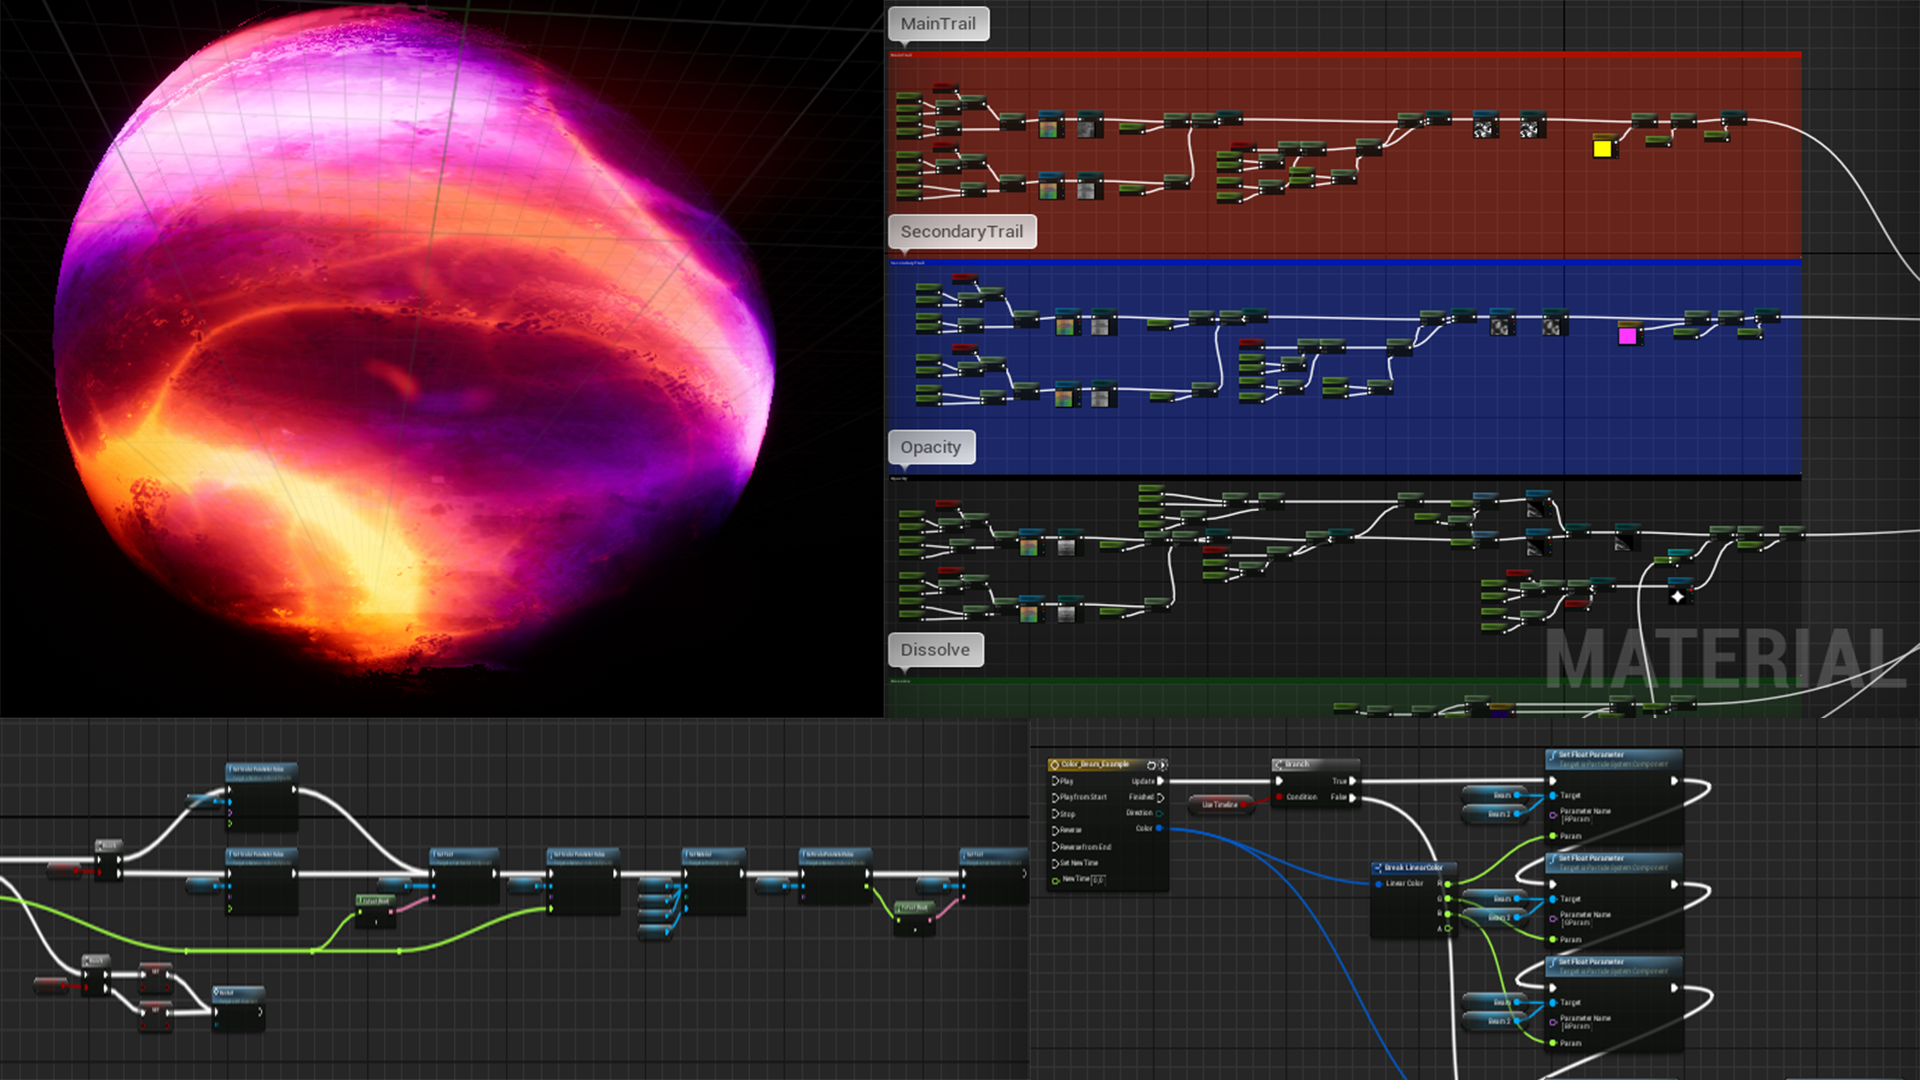Select the Dissolve comment header
This screenshot has height=1080, width=1920.
[x=935, y=650]
